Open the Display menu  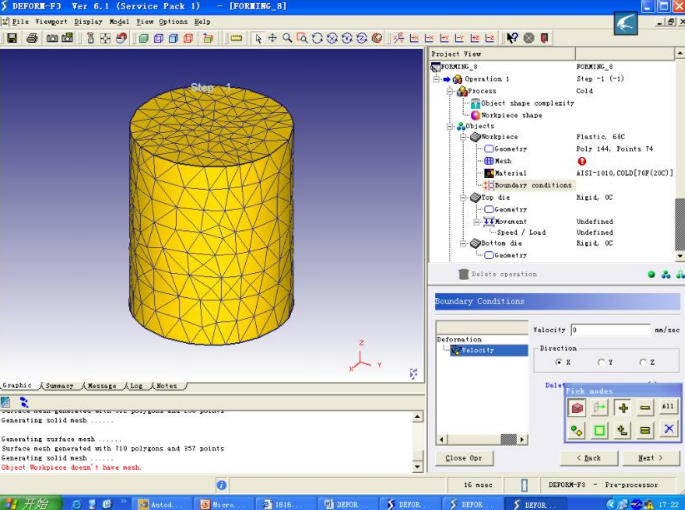point(88,22)
